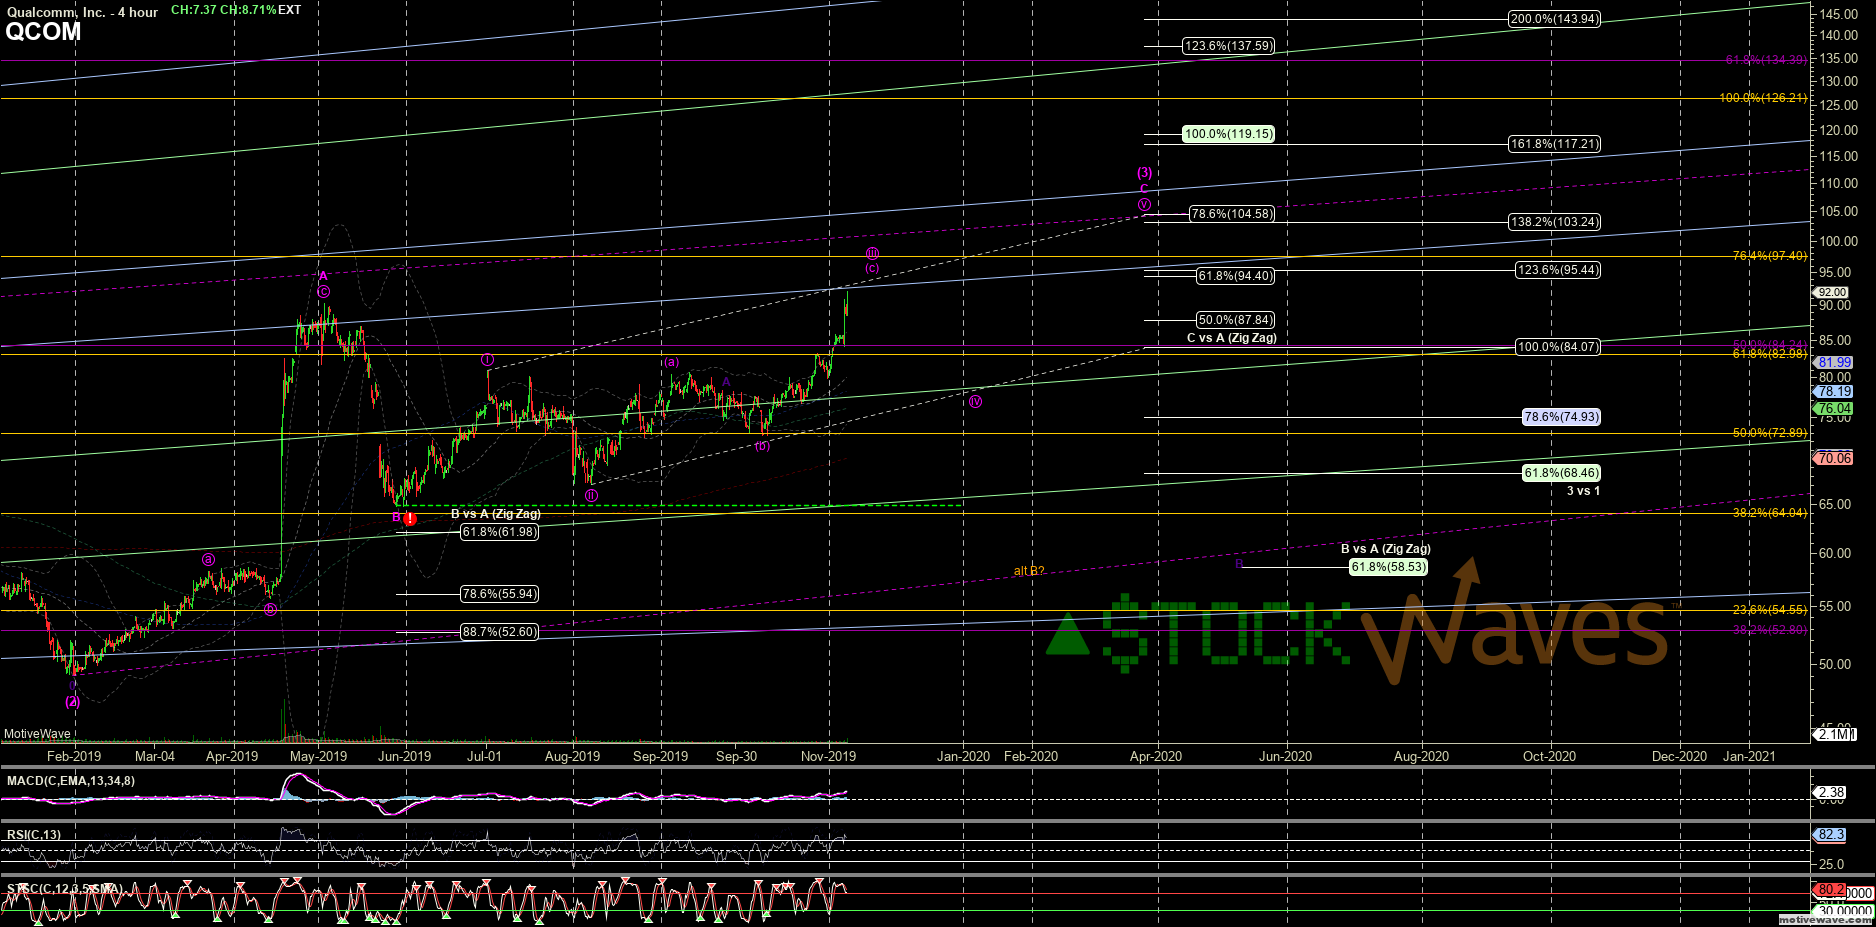
Task: Click the 78.19 price tag
Action: coord(1835,392)
